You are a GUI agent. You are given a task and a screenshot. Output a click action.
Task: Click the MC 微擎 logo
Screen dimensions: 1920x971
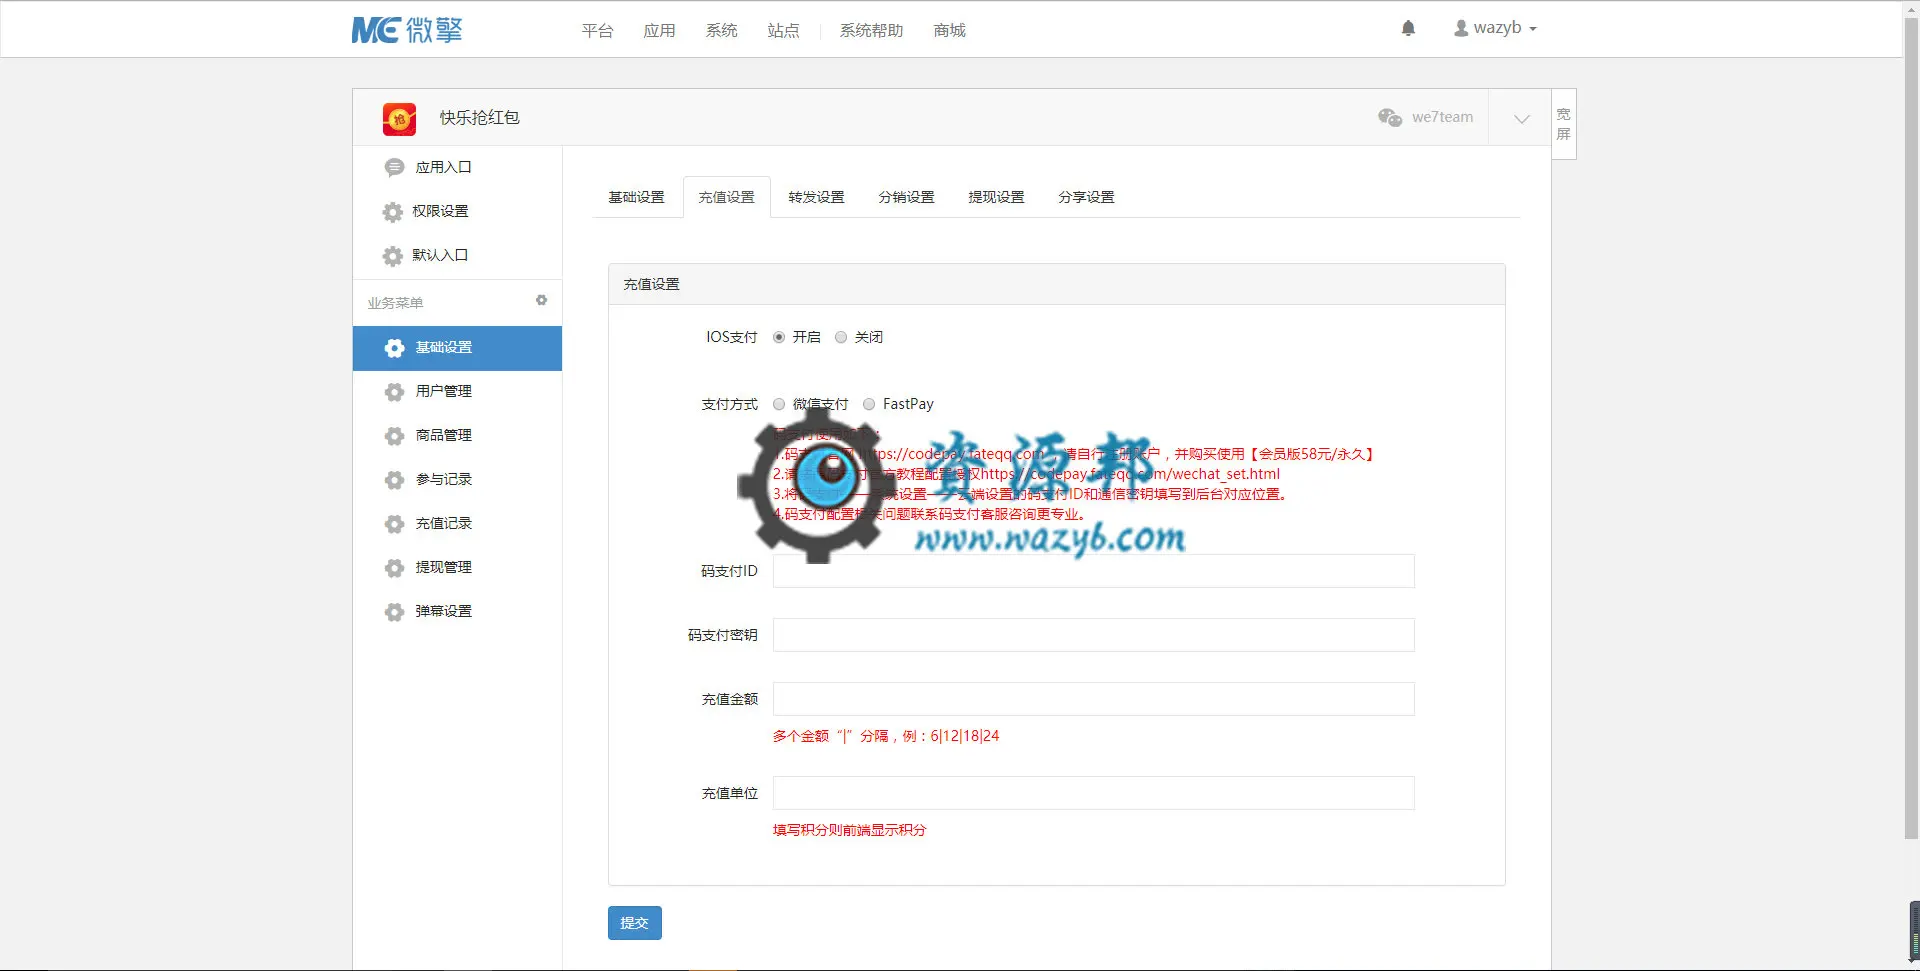click(407, 30)
